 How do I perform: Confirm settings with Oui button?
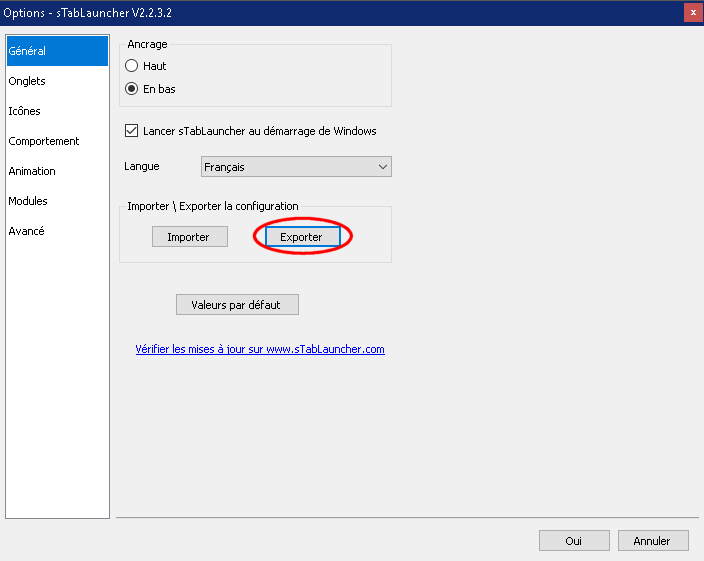[574, 541]
